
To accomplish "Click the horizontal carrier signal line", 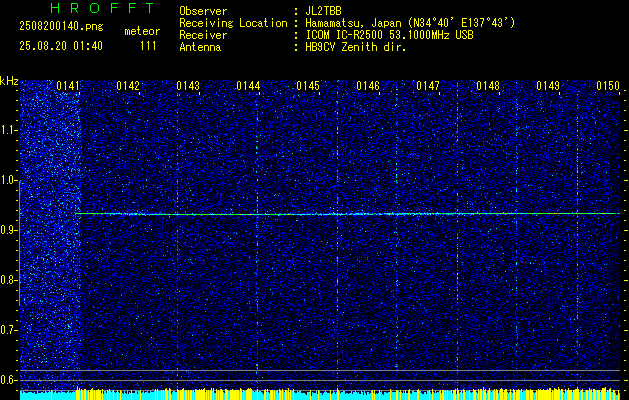I will tap(347, 214).
